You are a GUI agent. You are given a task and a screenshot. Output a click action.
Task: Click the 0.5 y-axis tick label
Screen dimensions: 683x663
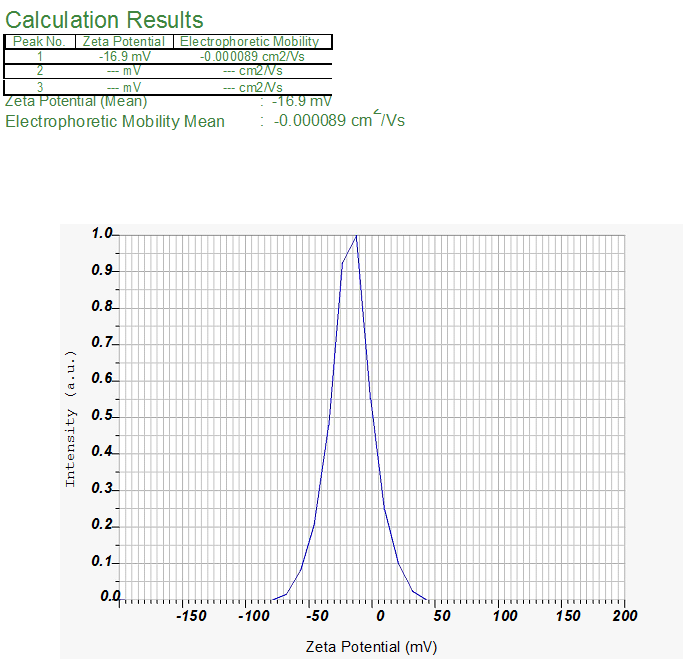tap(104, 416)
